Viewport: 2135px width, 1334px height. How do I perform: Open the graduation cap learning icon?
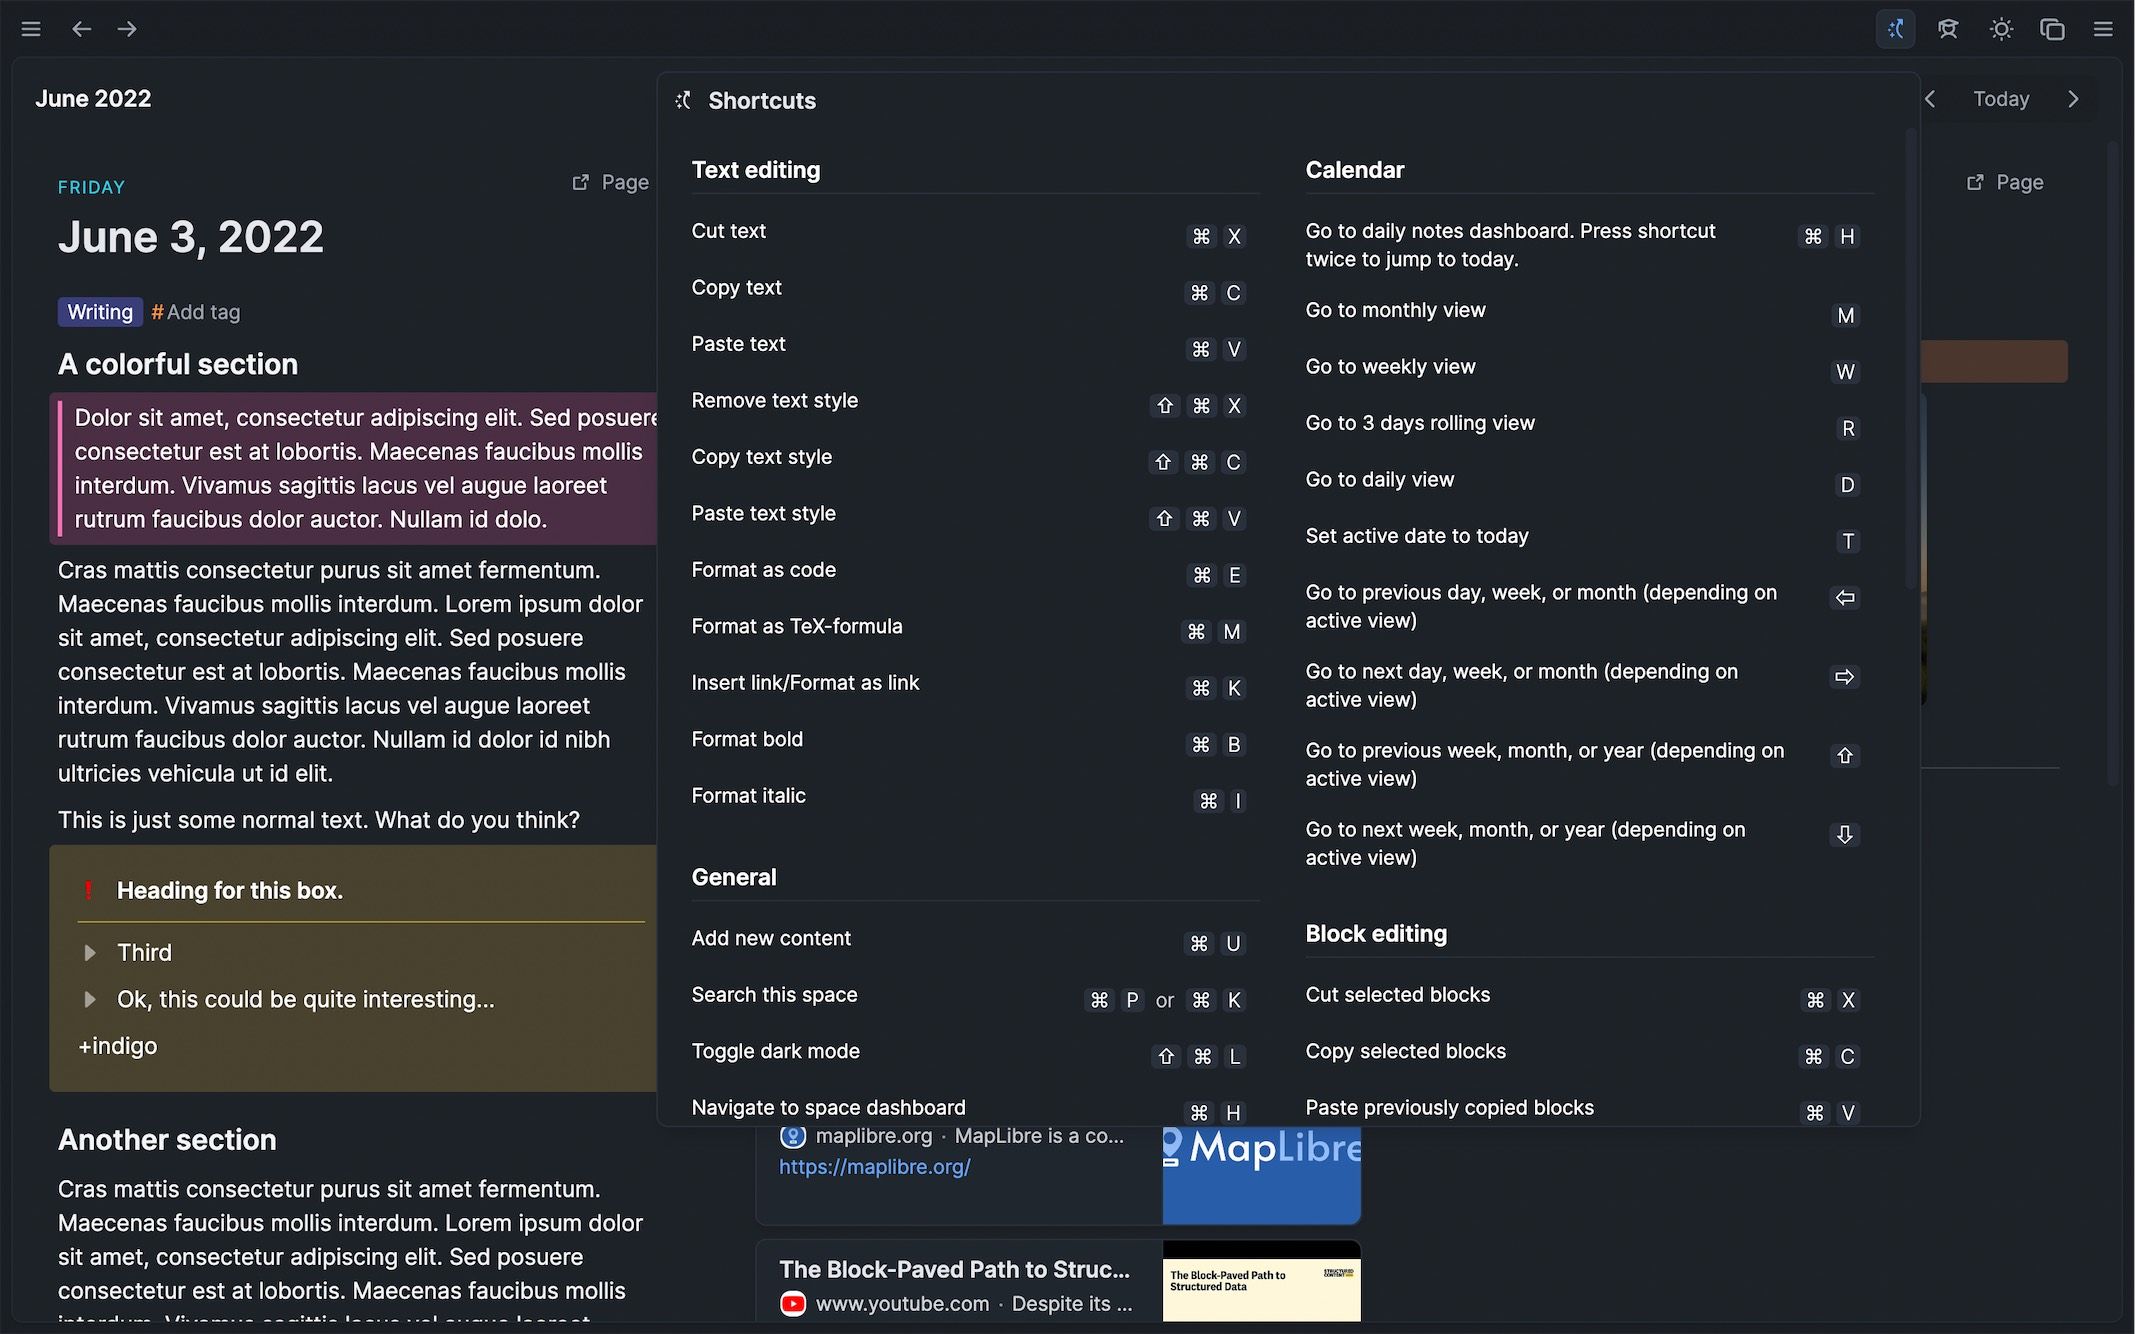1948,29
